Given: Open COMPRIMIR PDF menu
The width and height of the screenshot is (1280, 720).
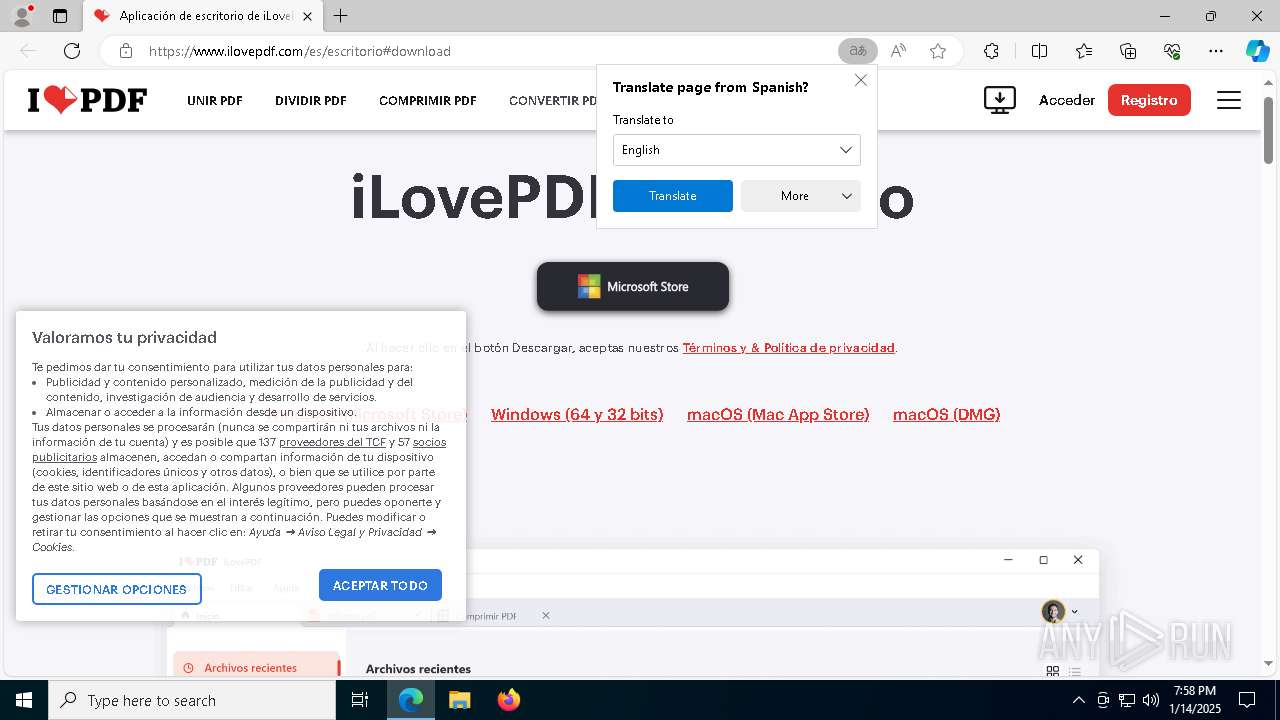Looking at the screenshot, I should tap(428, 100).
